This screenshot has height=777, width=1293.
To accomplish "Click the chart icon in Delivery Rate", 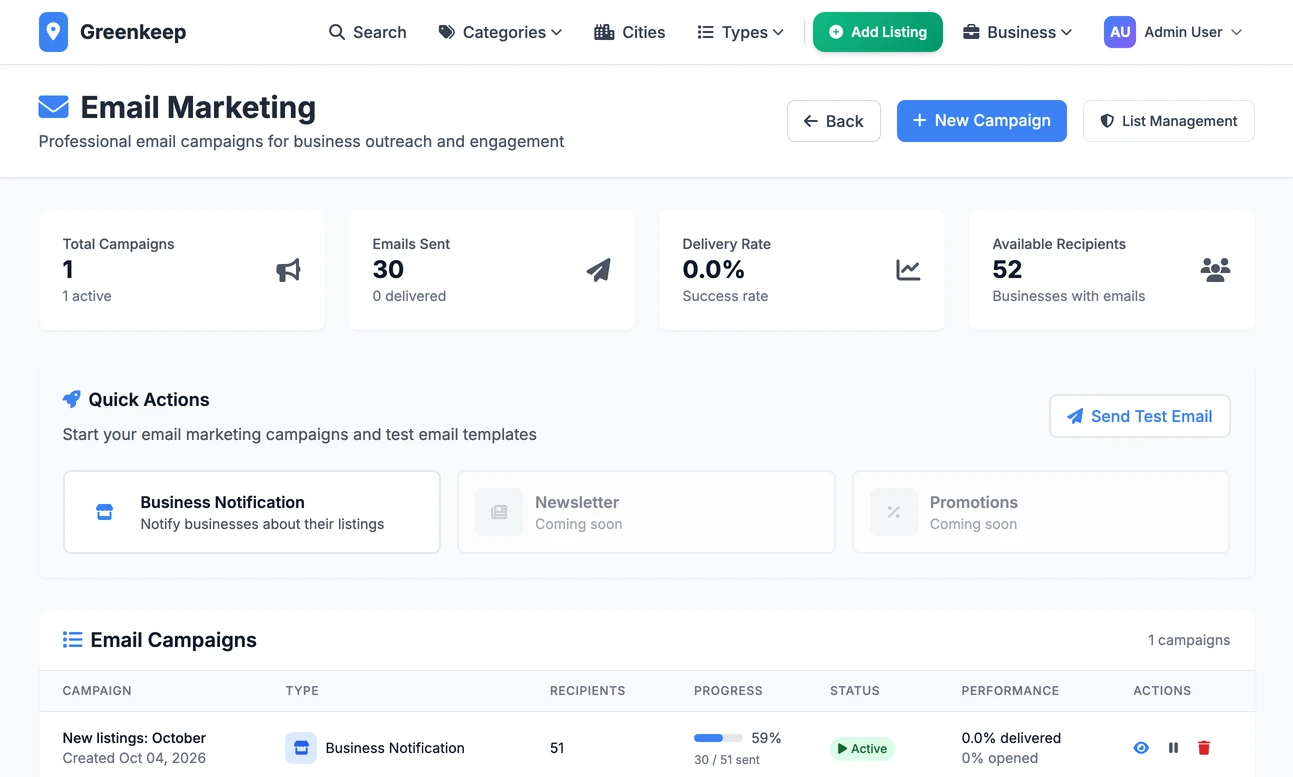I will click(908, 270).
